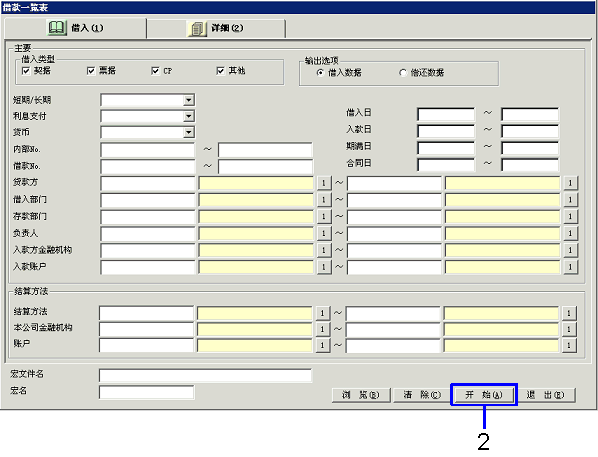
Task: Uncheck the 契据 checkbox
Action: [x=26, y=71]
